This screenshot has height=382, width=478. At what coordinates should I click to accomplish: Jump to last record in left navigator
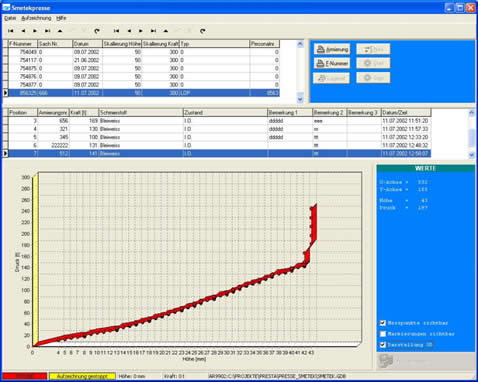click(x=48, y=31)
